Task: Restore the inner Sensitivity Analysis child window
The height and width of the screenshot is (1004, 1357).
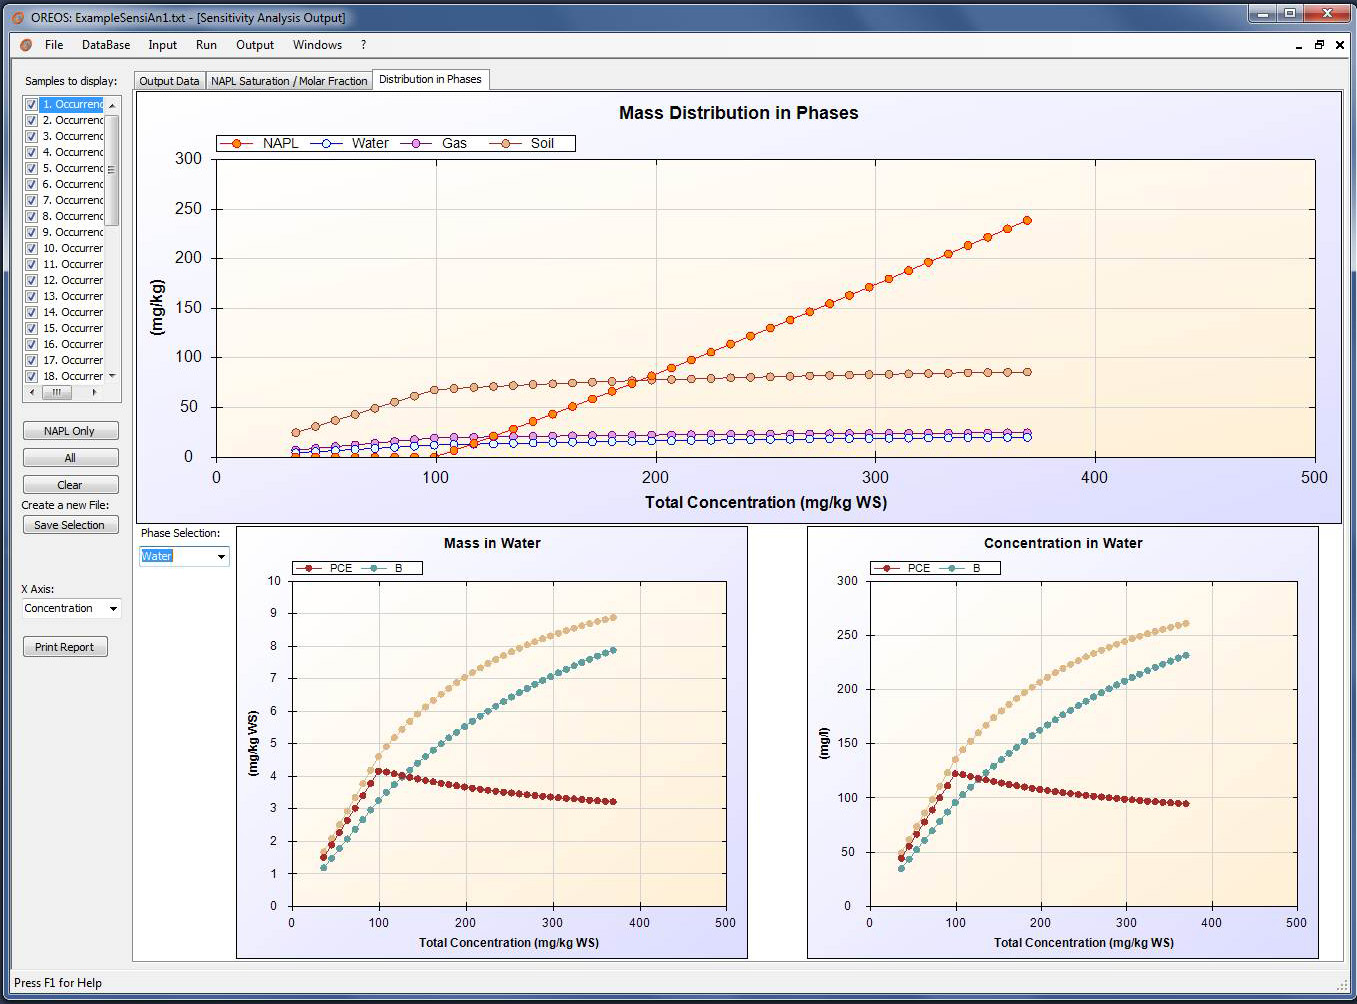Action: [x=1319, y=45]
